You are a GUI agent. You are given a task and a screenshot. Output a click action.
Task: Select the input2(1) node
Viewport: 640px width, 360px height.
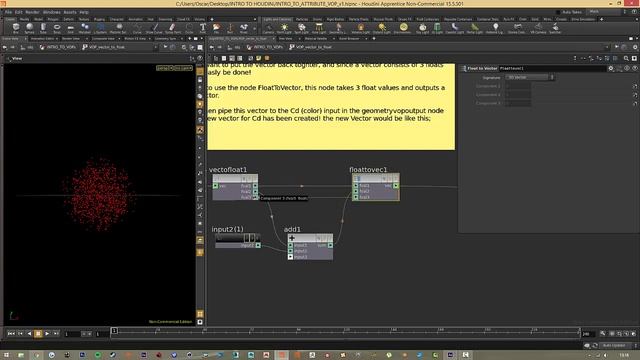pos(238,241)
